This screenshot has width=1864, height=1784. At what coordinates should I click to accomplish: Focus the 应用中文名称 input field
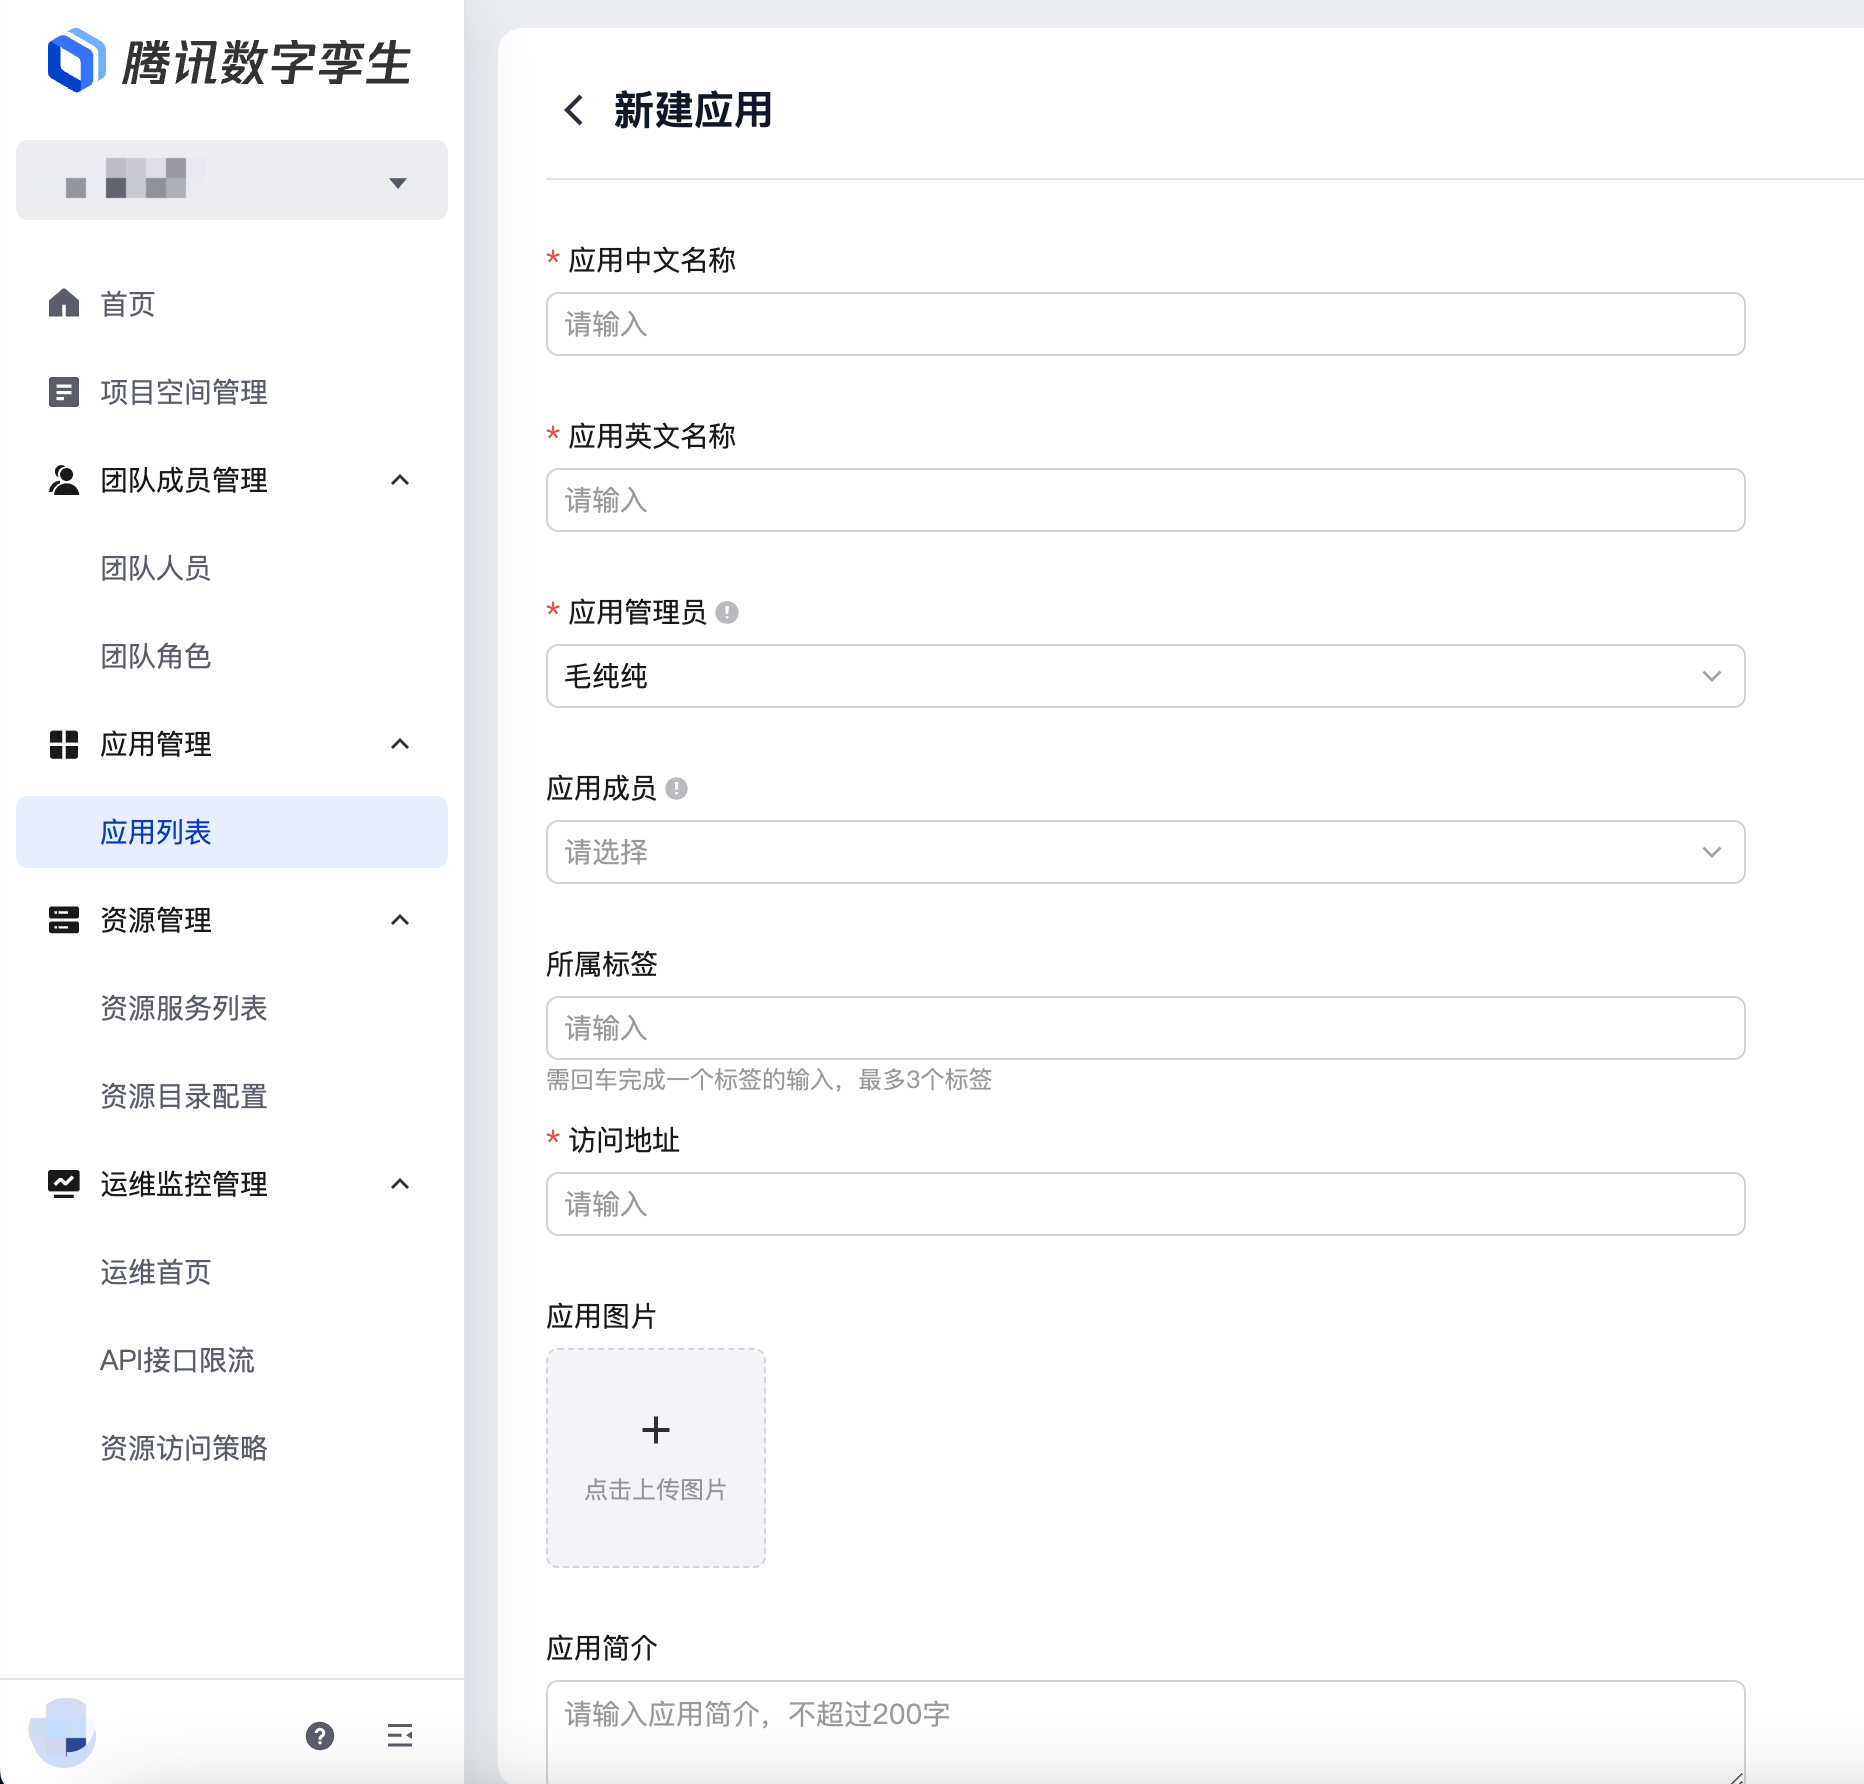coord(1145,324)
